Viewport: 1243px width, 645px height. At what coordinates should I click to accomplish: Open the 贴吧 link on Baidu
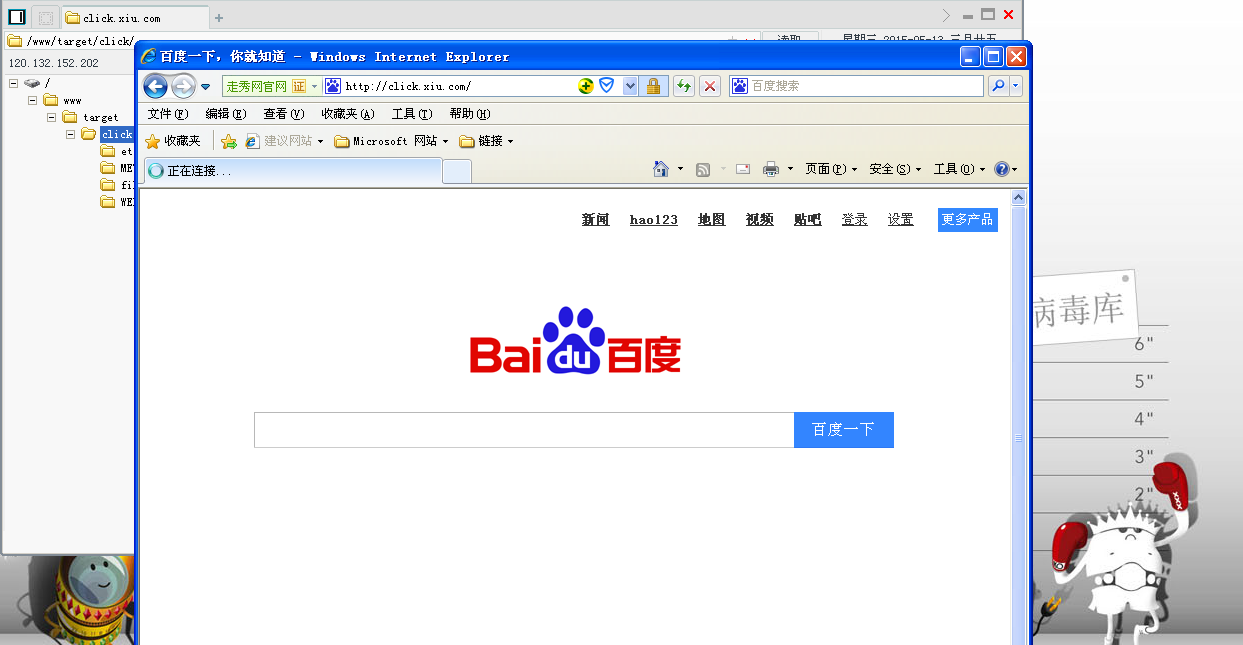click(808, 220)
